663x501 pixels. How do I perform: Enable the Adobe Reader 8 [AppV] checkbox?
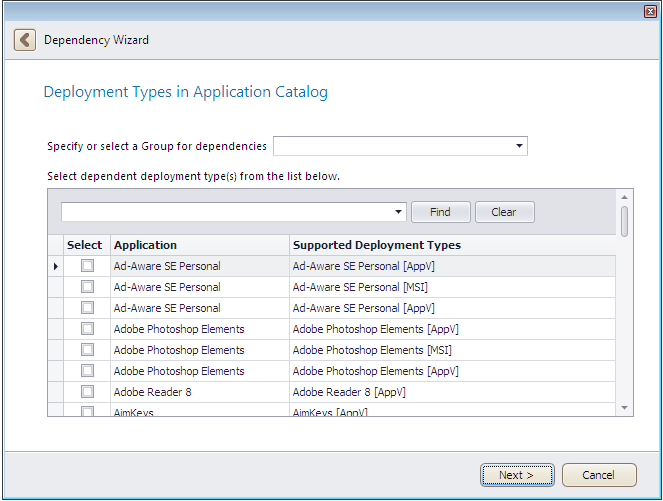pyautogui.click(x=87, y=392)
